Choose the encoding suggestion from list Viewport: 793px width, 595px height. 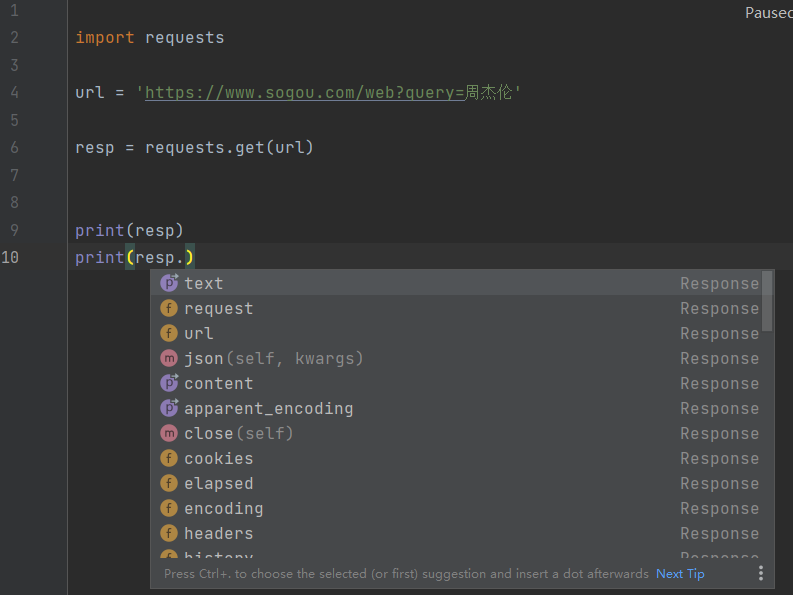click(x=223, y=508)
